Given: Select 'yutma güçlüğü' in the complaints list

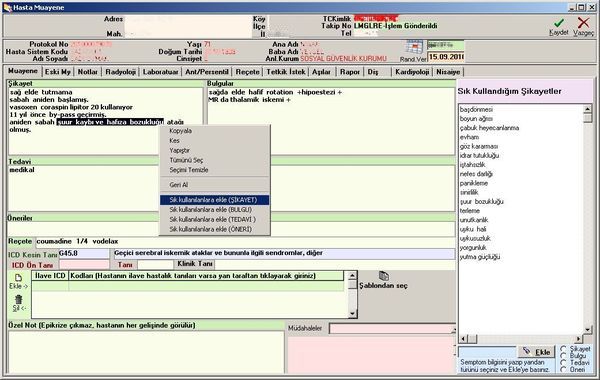Looking at the screenshot, I should click(480, 257).
